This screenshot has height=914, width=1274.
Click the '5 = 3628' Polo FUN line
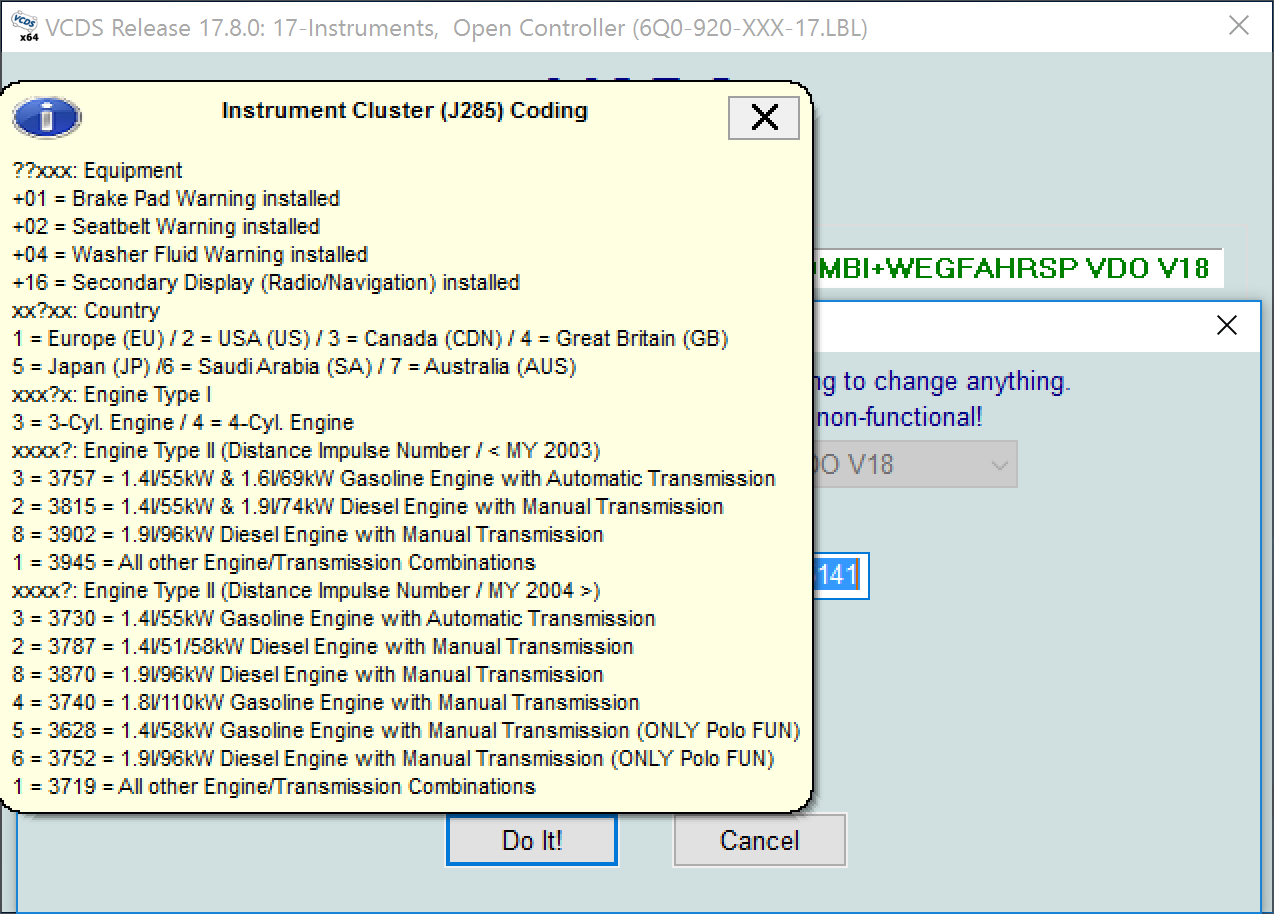point(407,731)
